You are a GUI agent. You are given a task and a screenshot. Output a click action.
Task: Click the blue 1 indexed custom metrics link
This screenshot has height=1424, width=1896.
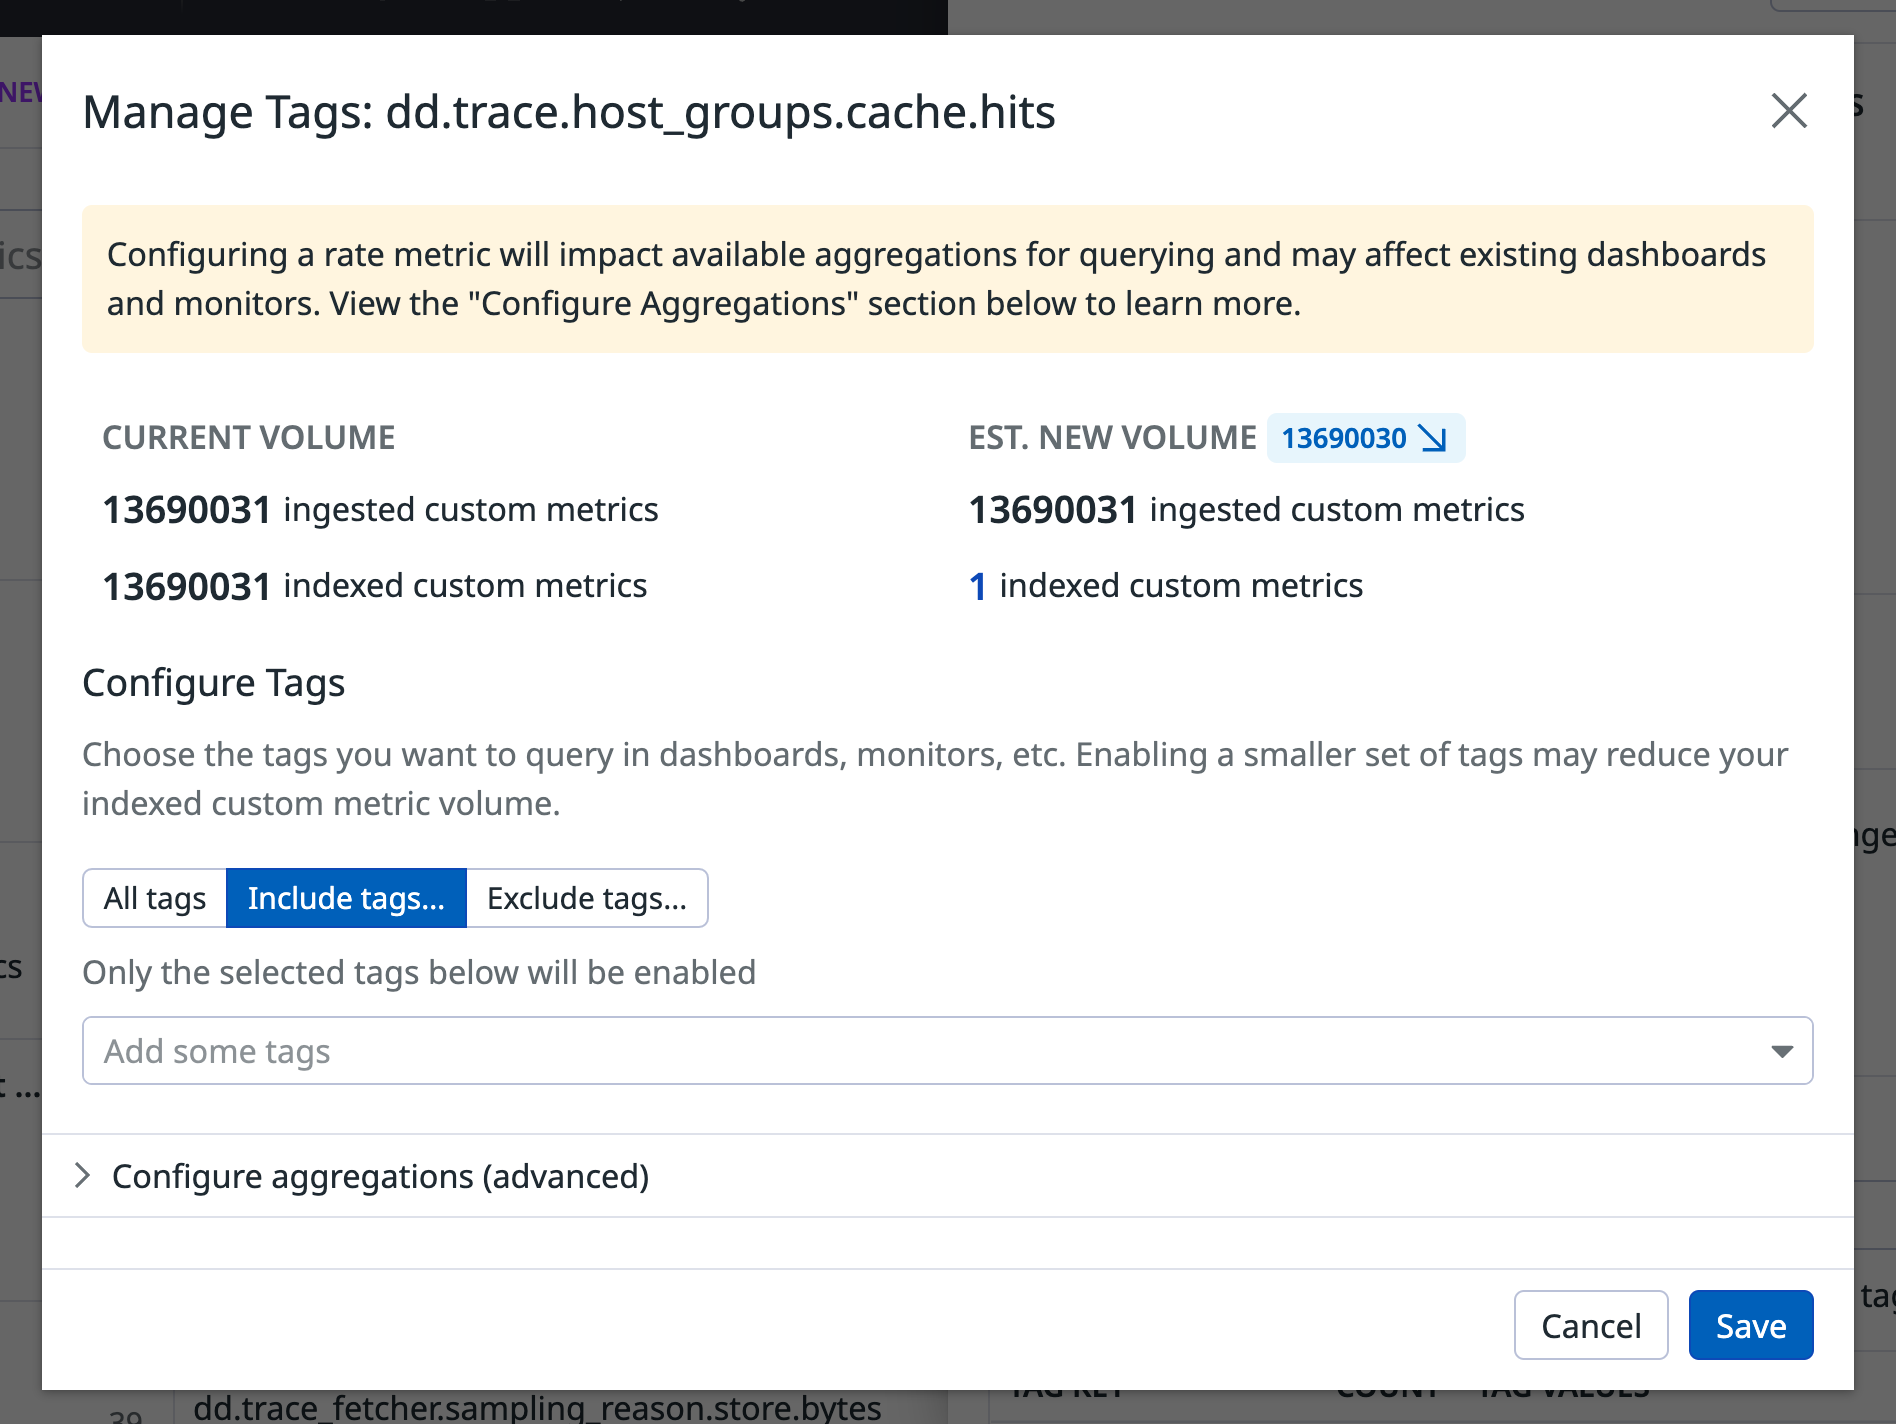(x=978, y=586)
